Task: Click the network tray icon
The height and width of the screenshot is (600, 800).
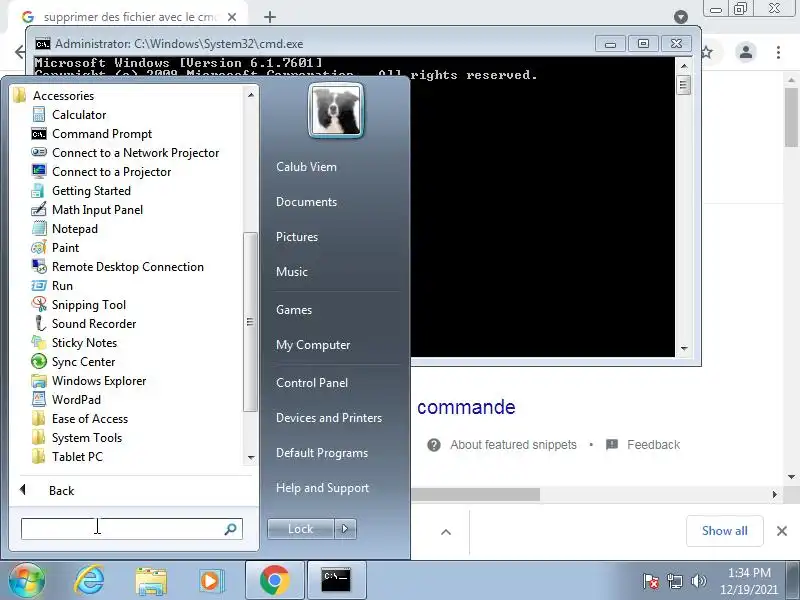Action: [x=674, y=581]
